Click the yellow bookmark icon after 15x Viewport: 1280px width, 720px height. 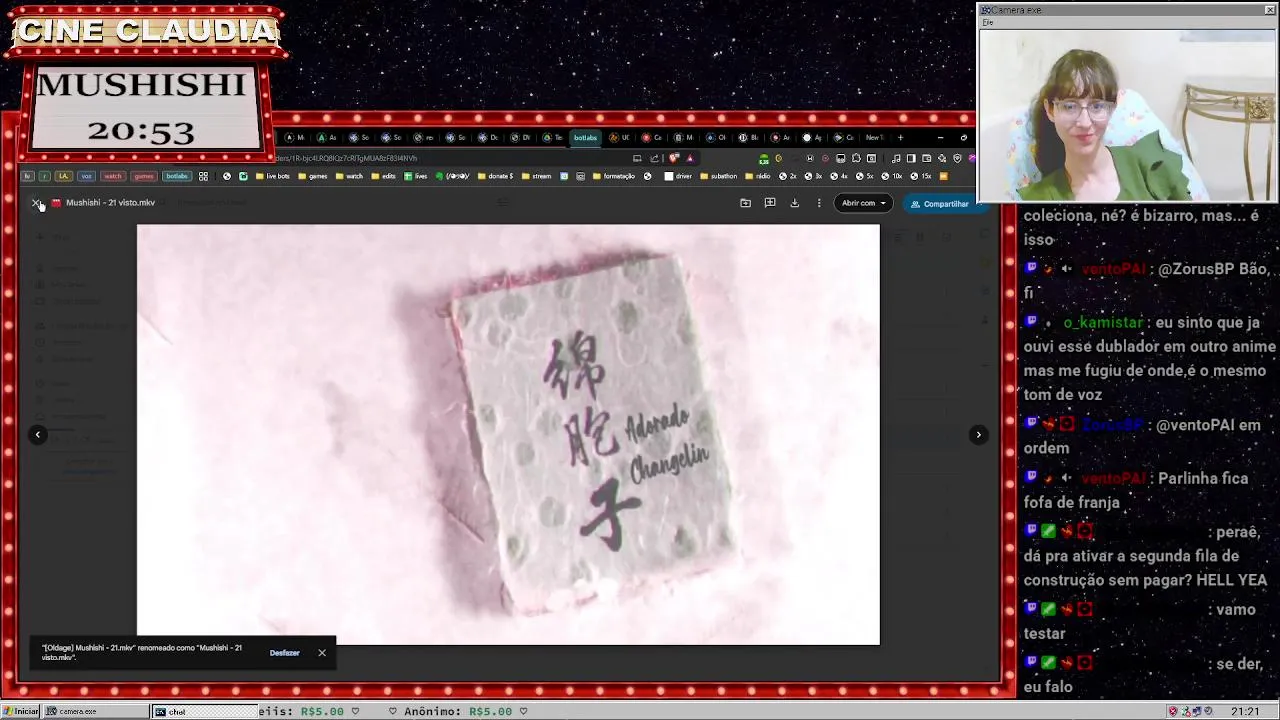[943, 176]
